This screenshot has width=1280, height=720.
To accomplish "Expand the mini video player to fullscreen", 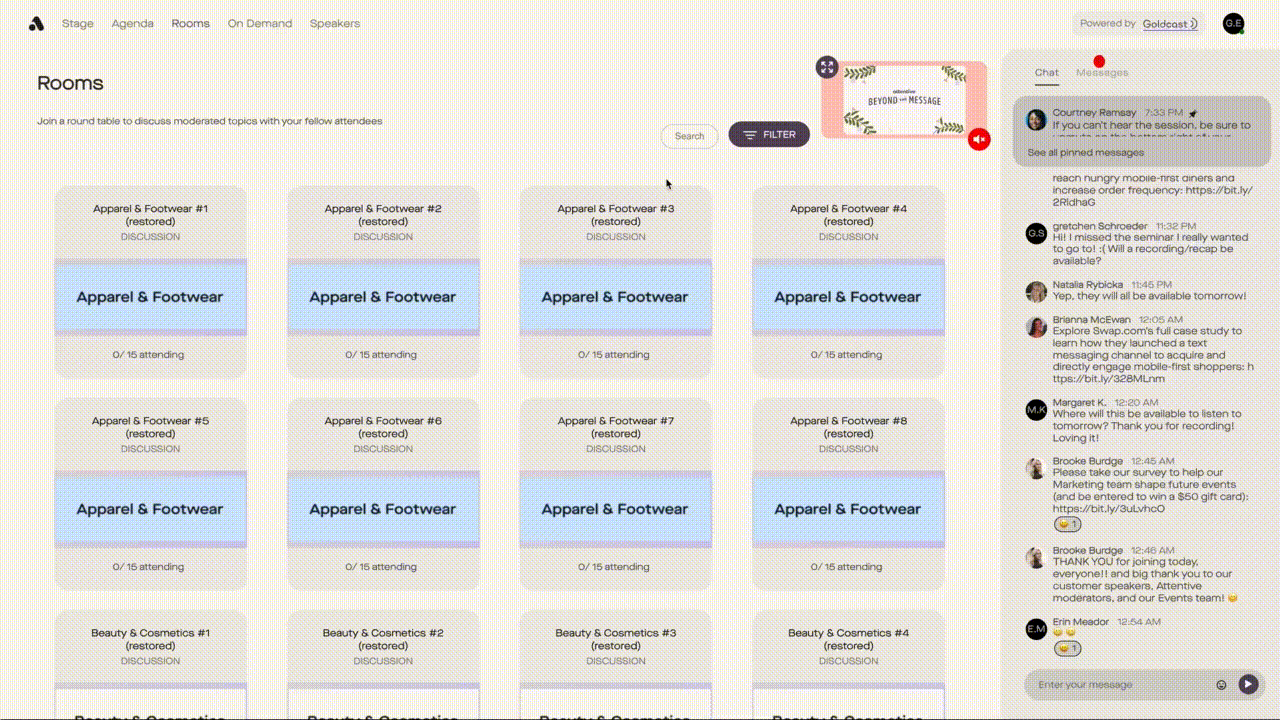I will tap(827, 67).
